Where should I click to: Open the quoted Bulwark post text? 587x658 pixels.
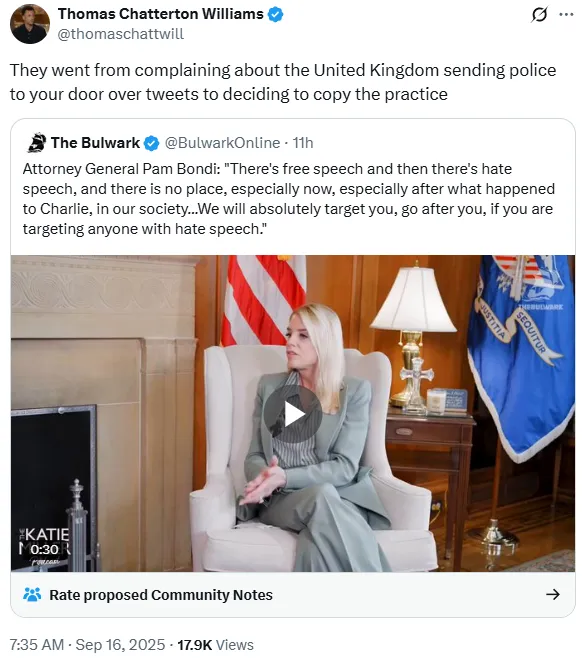289,199
